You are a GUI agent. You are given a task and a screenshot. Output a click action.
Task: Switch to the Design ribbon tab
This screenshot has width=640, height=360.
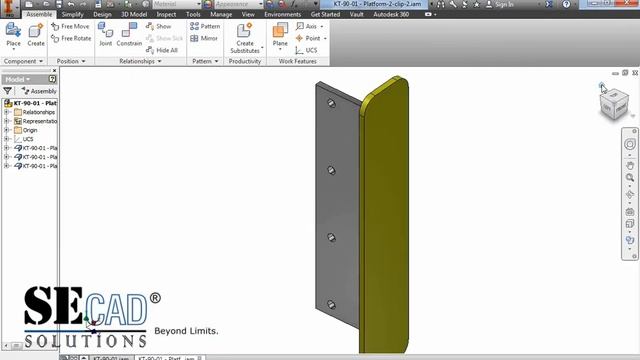(102, 14)
